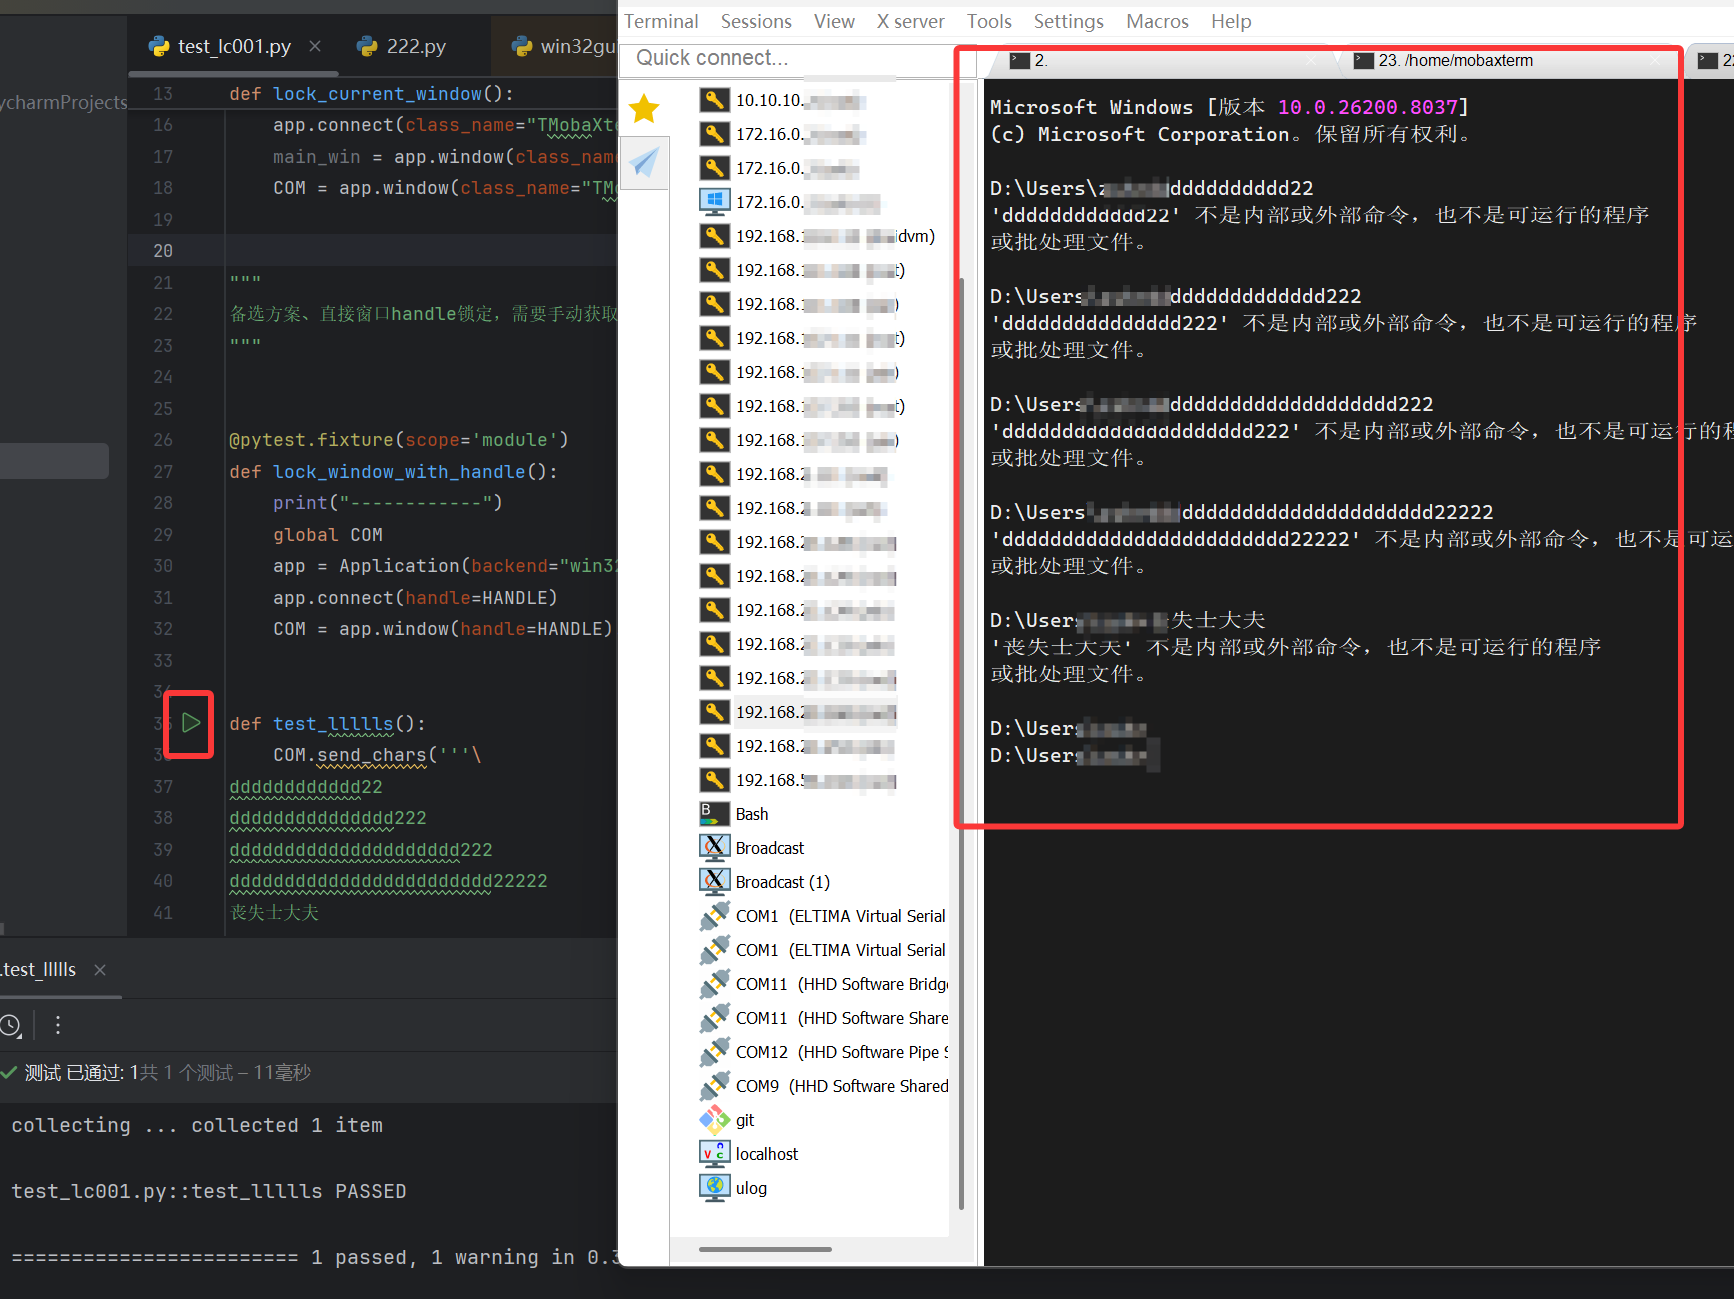Open the View menu

pos(834,21)
